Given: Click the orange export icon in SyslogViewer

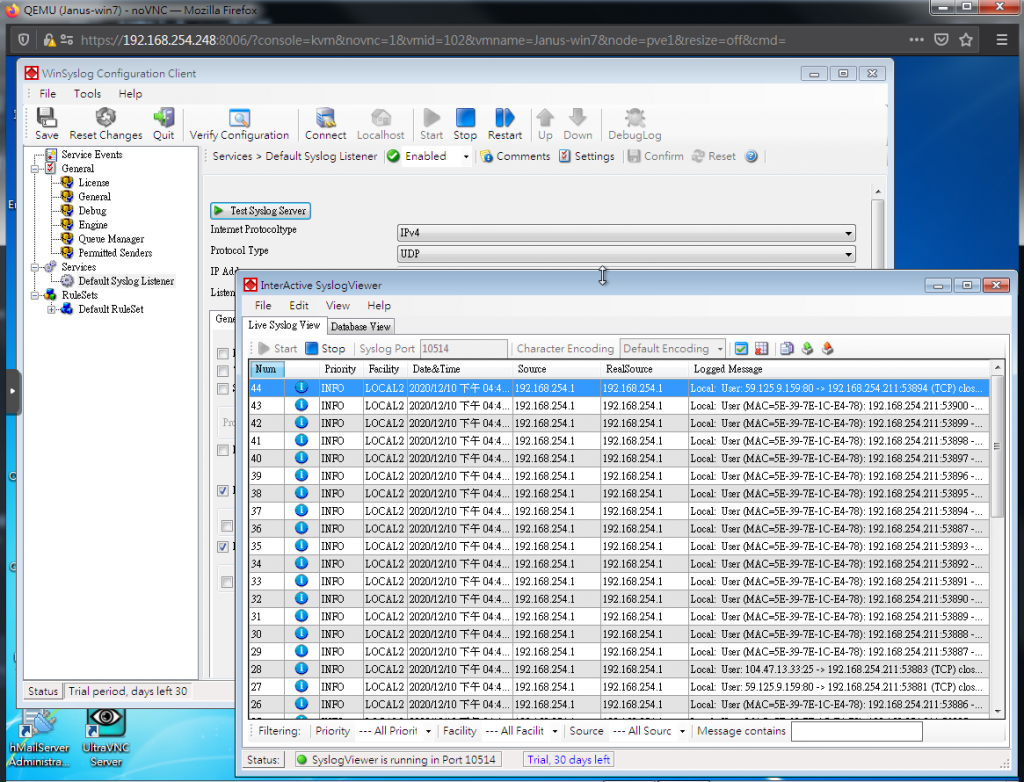Looking at the screenshot, I should (x=827, y=349).
